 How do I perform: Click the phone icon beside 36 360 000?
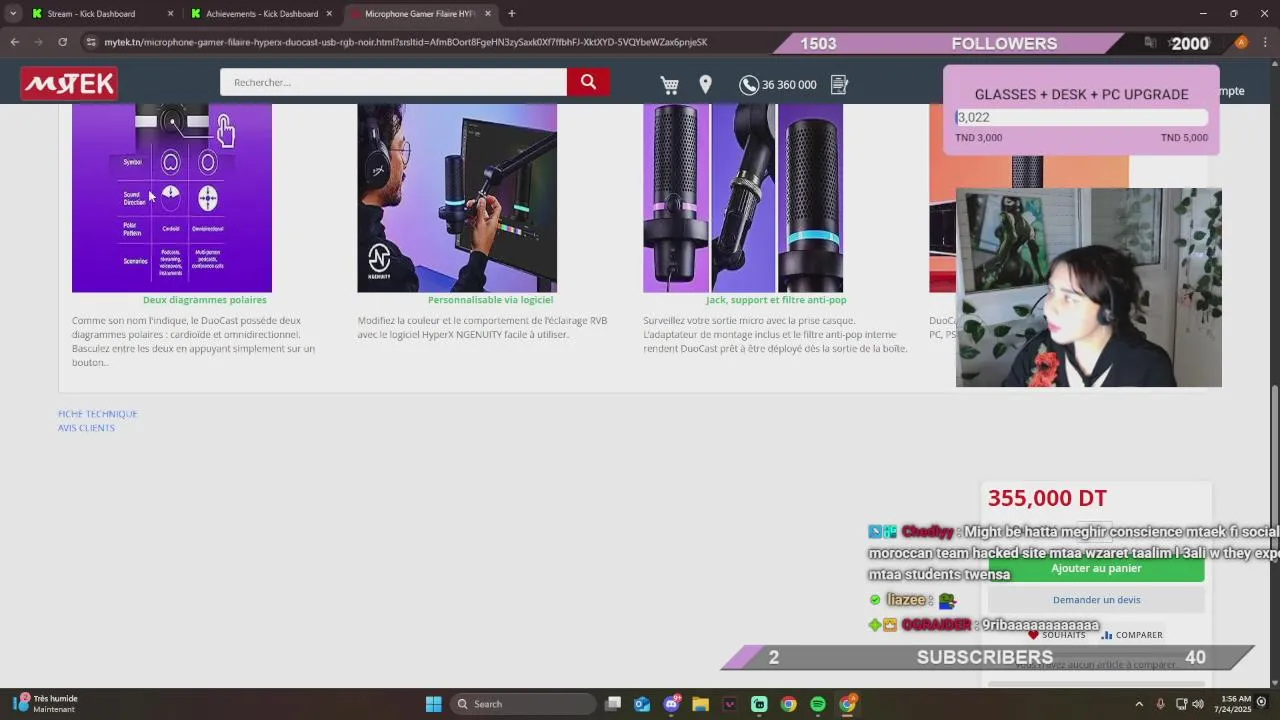748,85
